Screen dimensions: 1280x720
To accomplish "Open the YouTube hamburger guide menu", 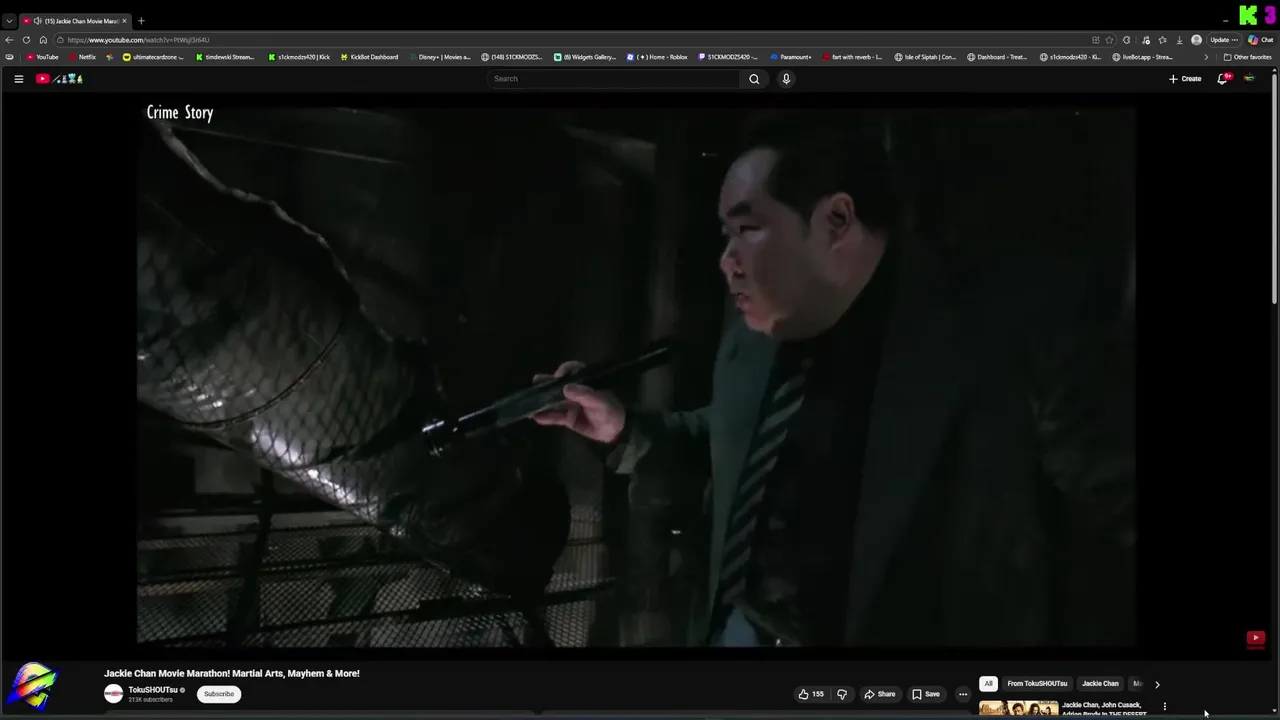I will click(x=18, y=79).
